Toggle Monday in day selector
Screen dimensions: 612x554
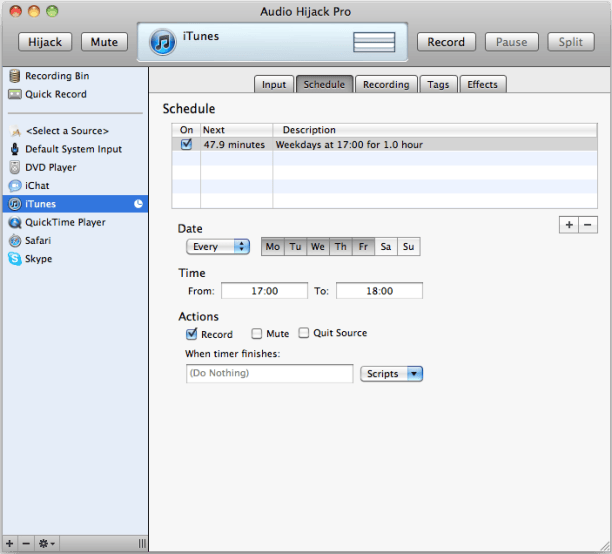point(272,246)
